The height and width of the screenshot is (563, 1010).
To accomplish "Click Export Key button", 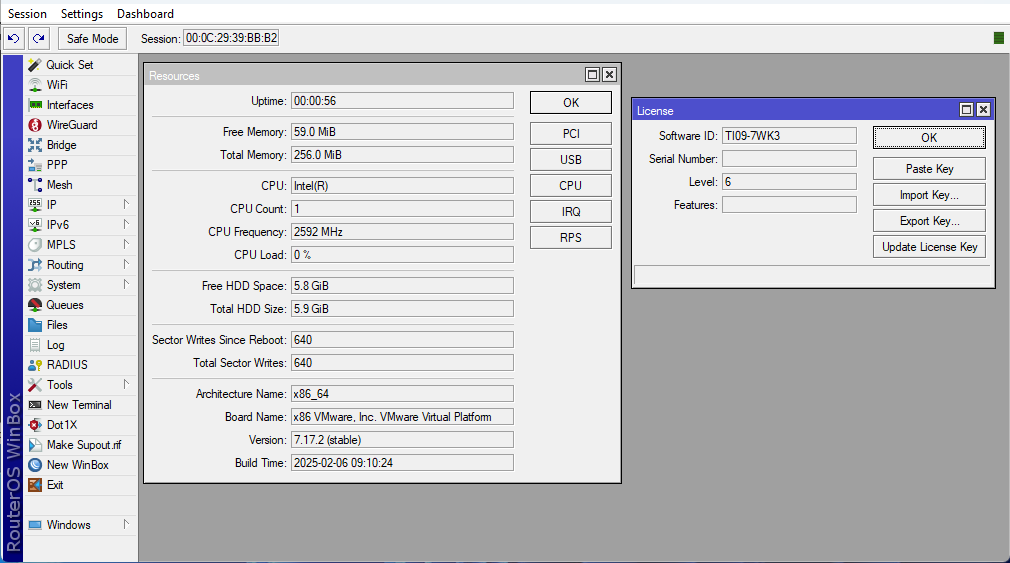I will pyautogui.click(x=929, y=220).
